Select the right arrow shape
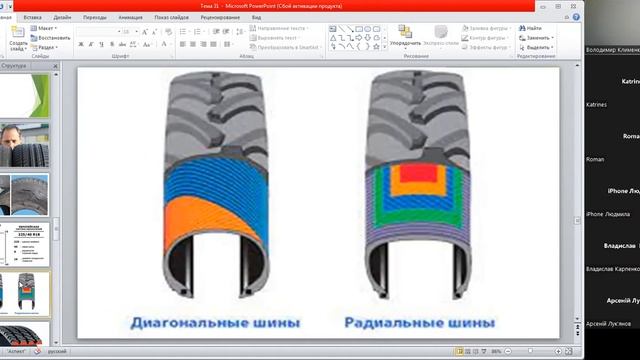The image size is (640, 360). point(359,38)
